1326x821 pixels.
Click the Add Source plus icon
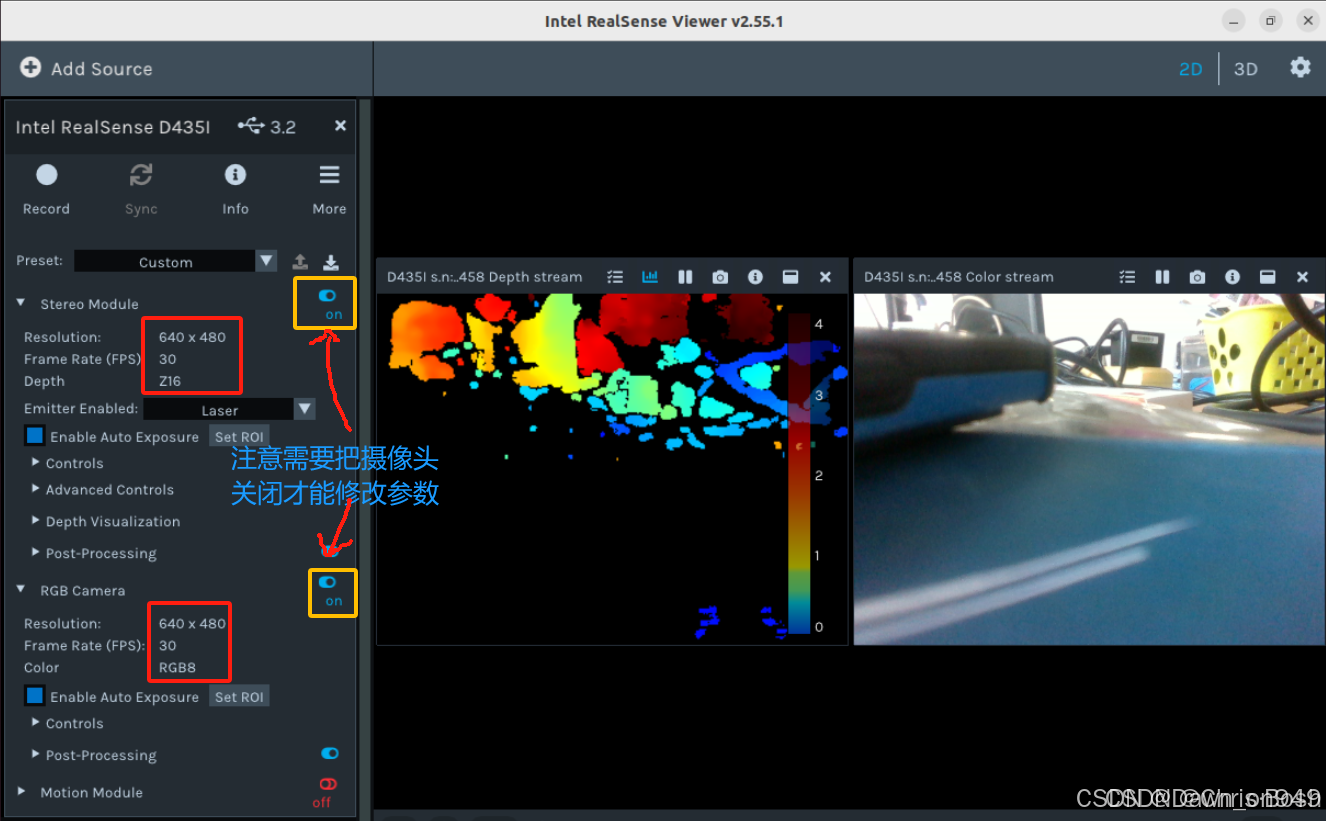coord(31,68)
